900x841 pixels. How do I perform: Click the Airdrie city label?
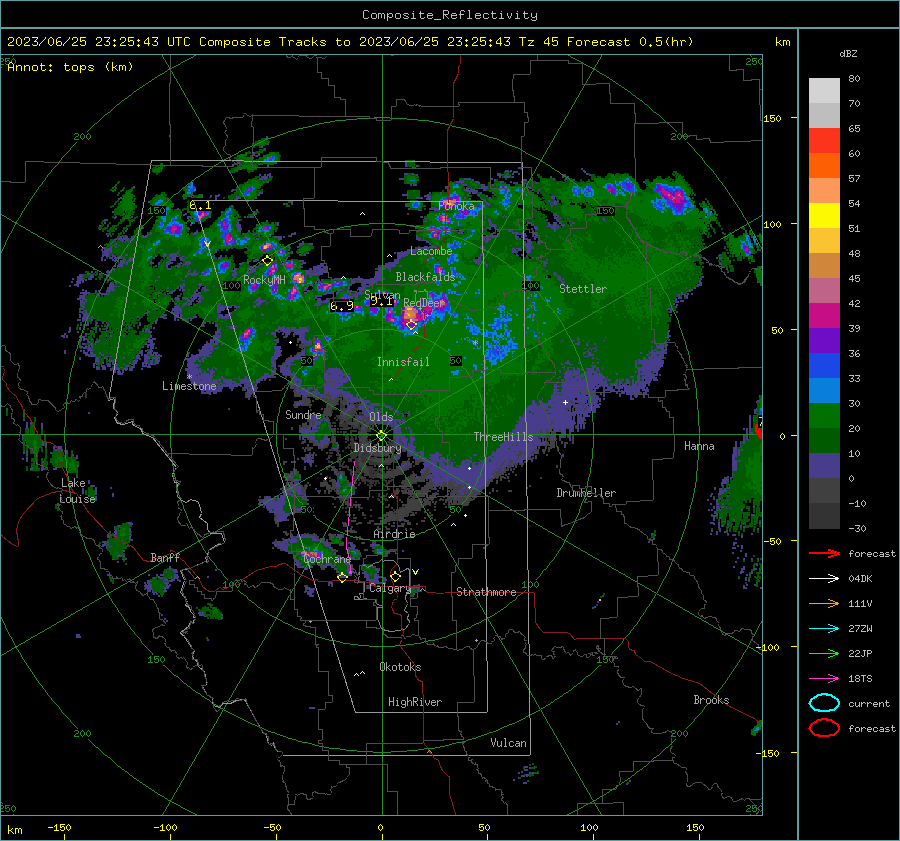[394, 534]
